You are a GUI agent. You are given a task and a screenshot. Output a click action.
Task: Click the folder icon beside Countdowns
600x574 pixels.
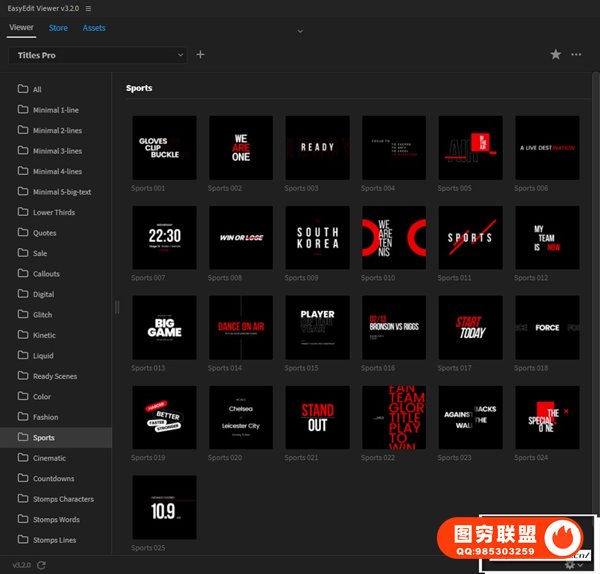[x=22, y=478]
